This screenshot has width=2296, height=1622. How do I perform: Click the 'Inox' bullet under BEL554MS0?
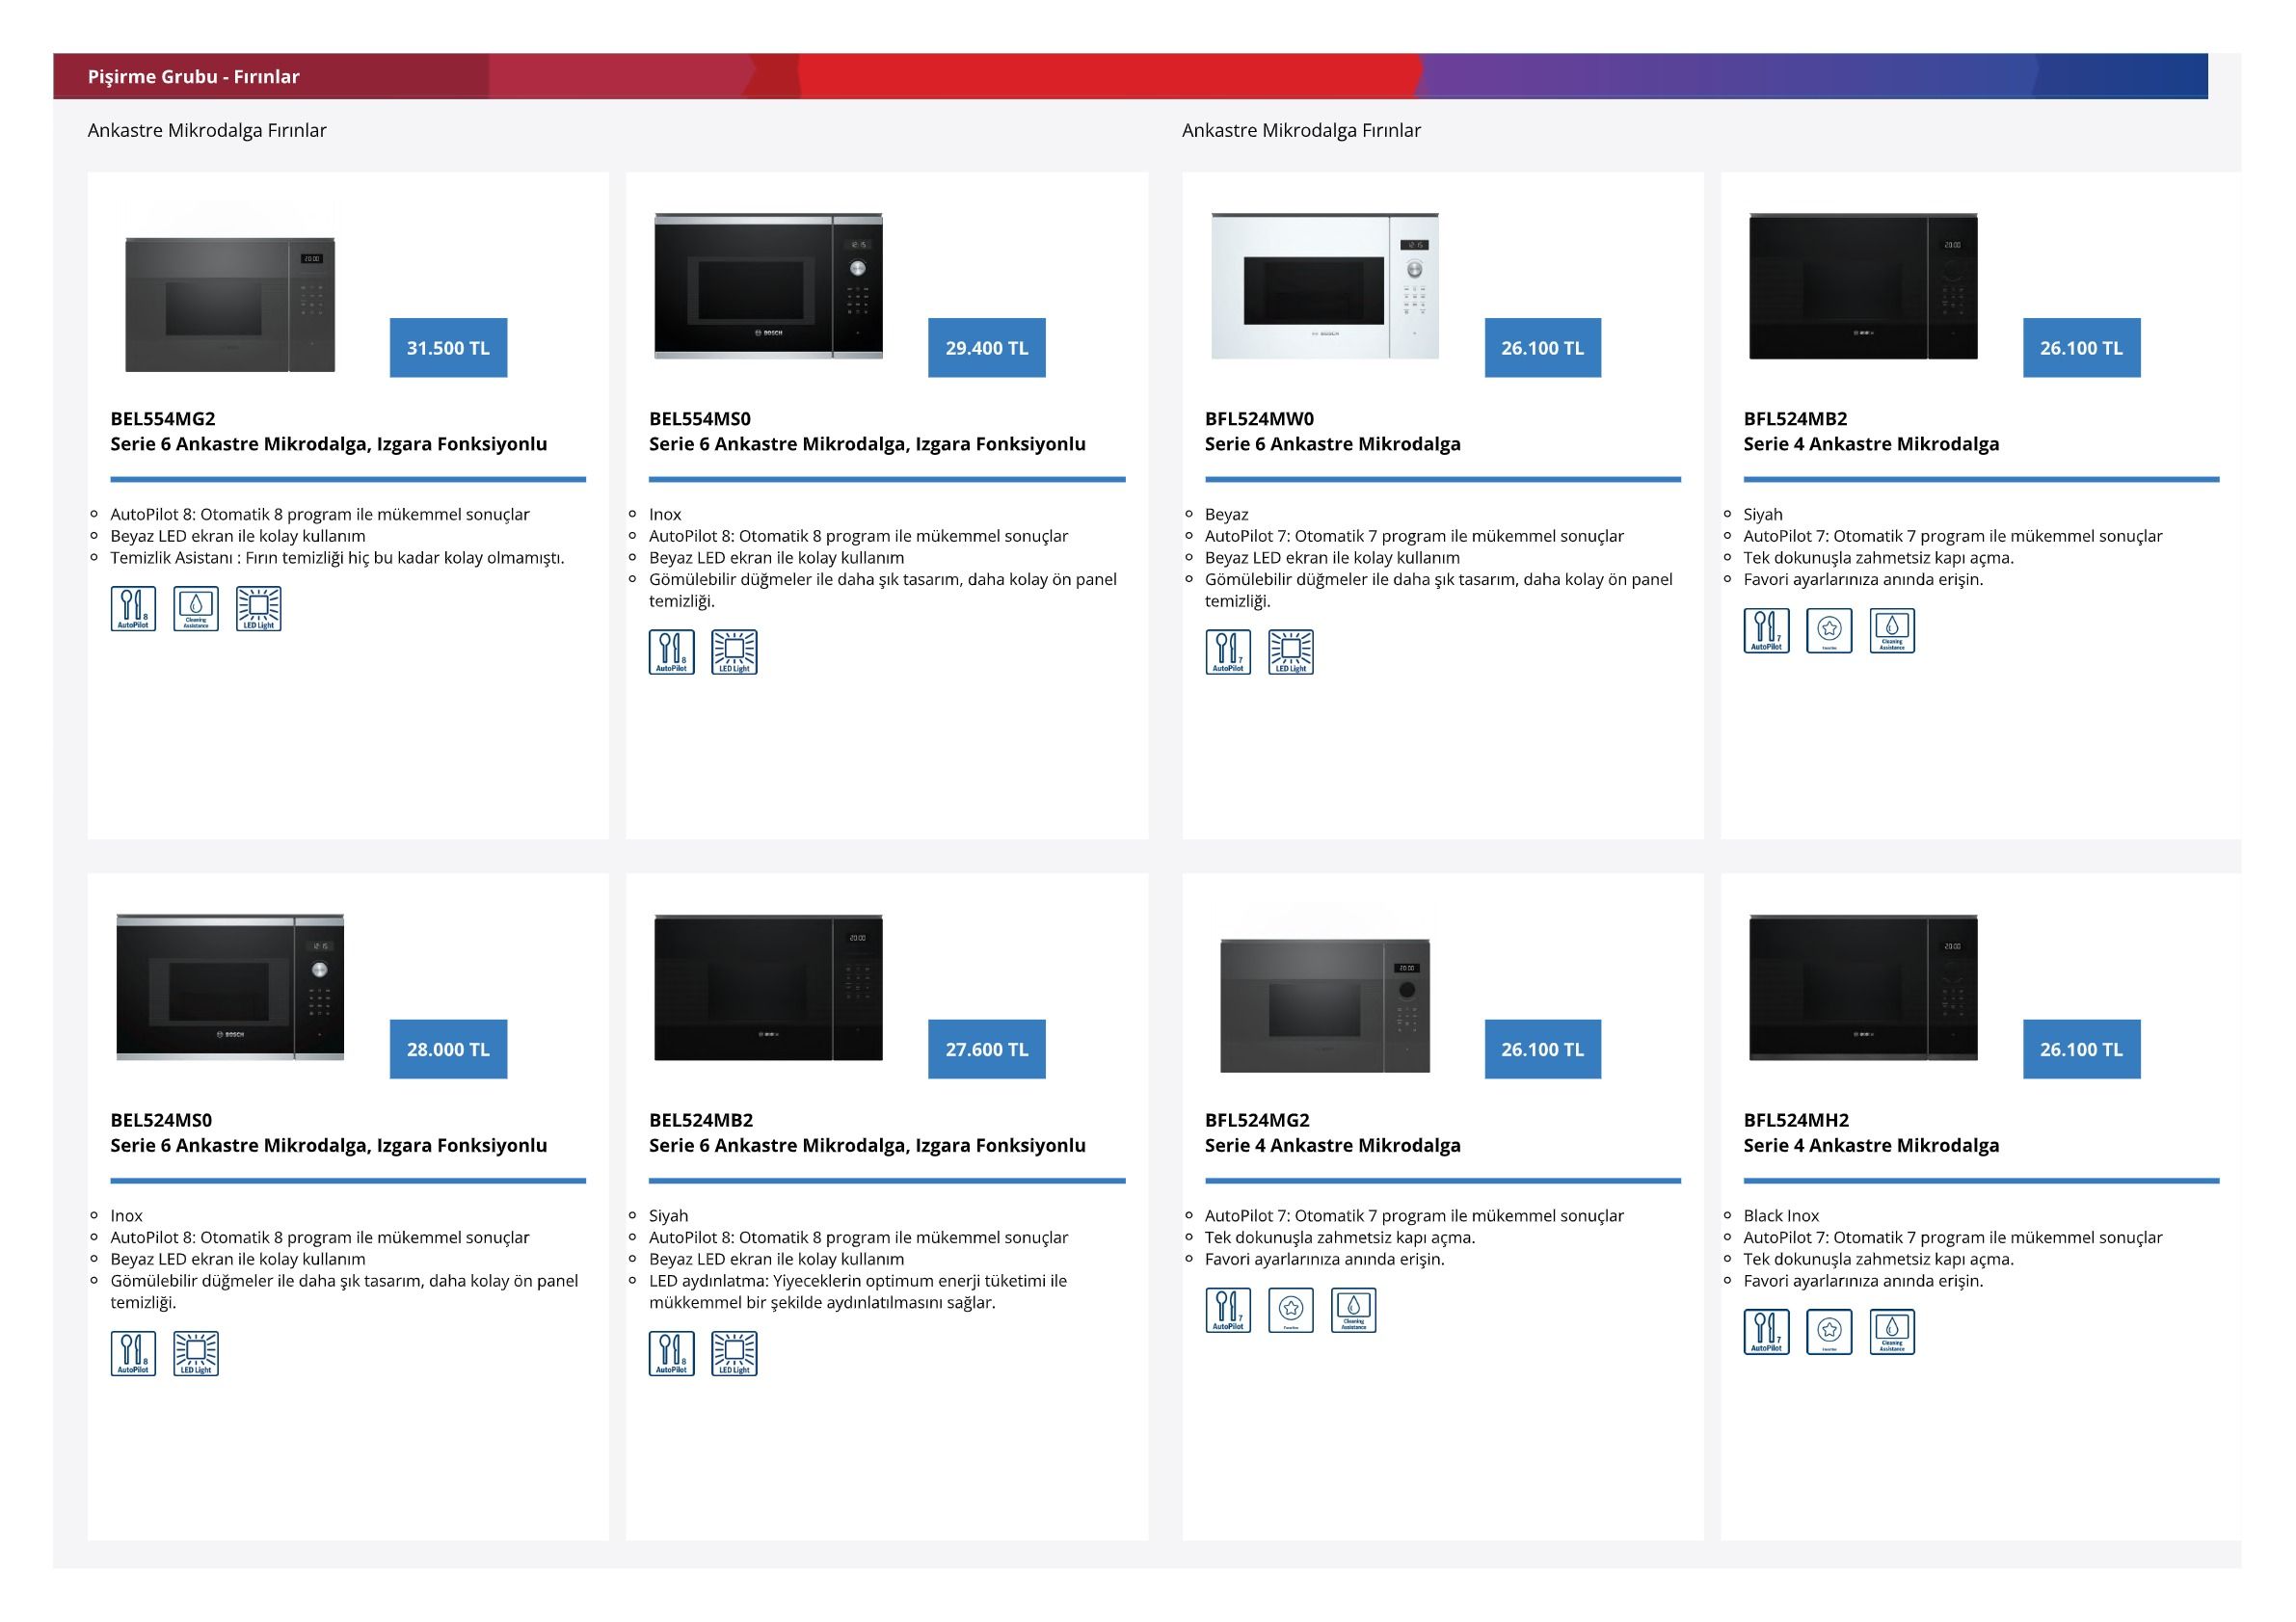tap(665, 515)
